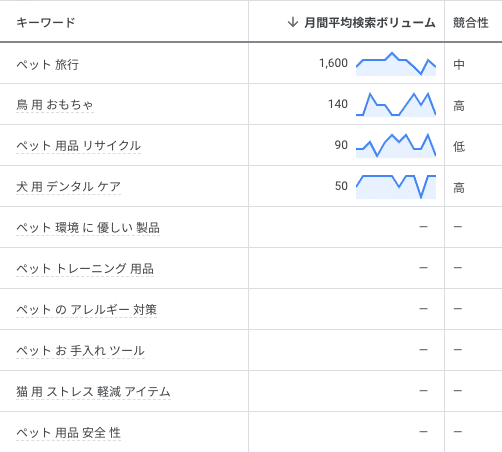
Task: Select the keyword 犬 用 デンタル ケア
Action: (x=68, y=187)
